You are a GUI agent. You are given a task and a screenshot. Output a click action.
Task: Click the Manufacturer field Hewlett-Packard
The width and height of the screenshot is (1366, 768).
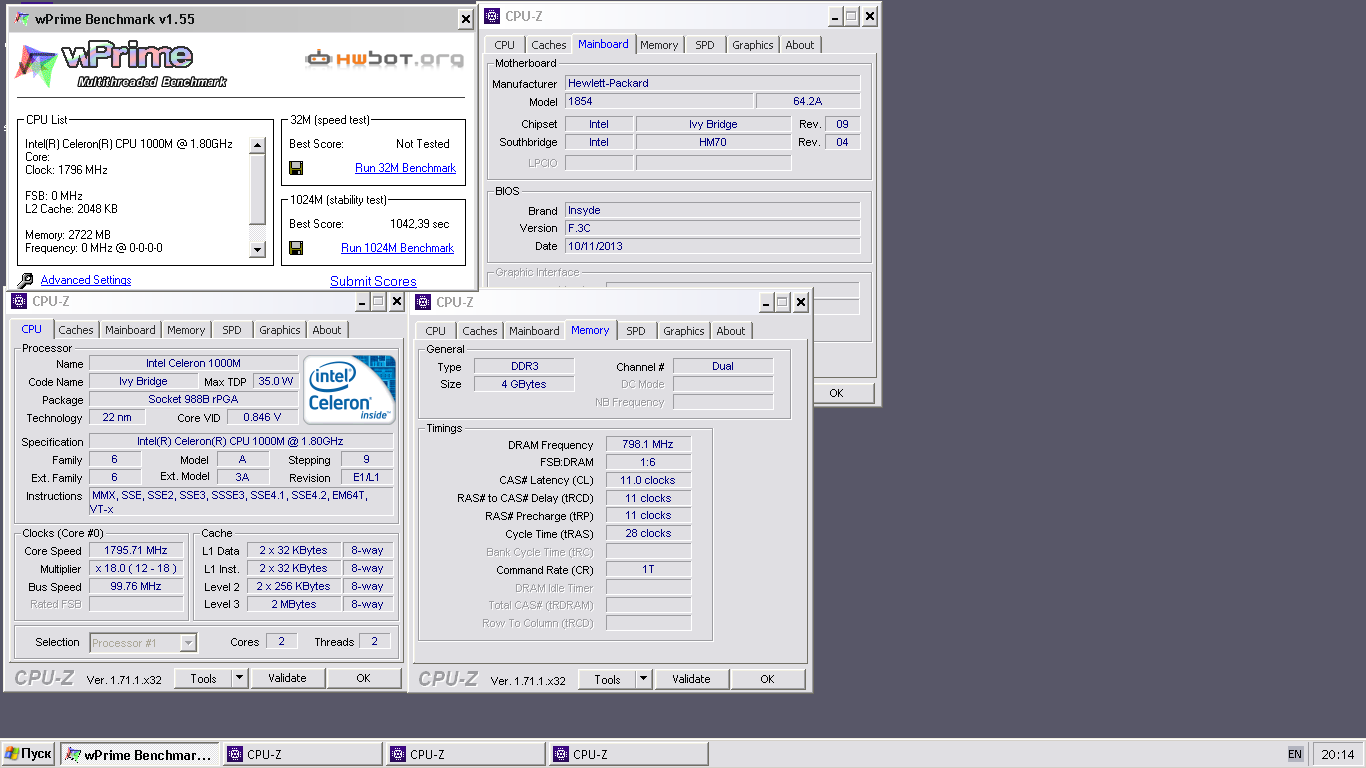(712, 83)
